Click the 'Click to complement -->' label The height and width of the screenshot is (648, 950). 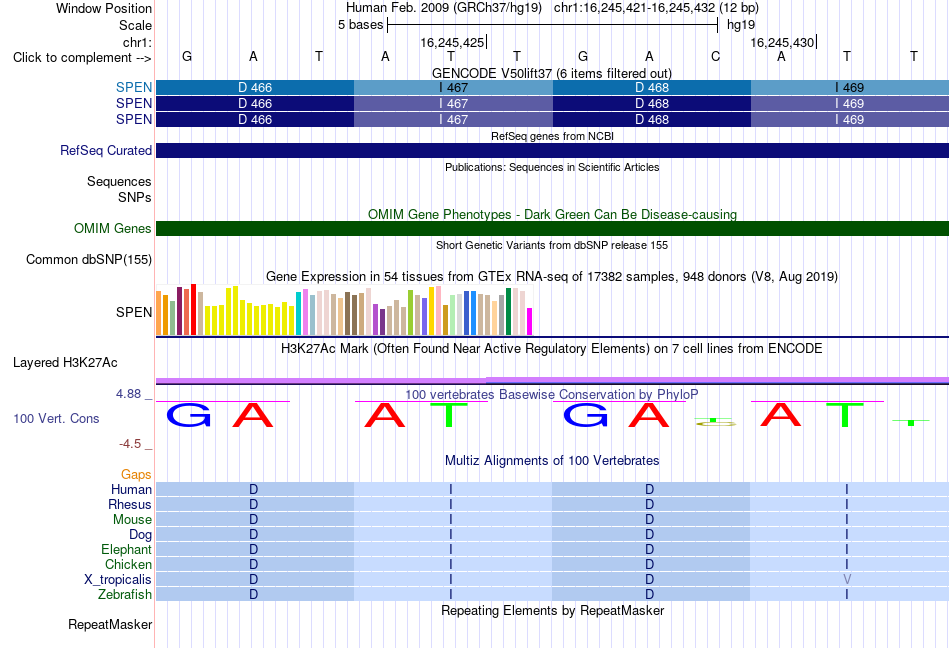click(x=82, y=58)
